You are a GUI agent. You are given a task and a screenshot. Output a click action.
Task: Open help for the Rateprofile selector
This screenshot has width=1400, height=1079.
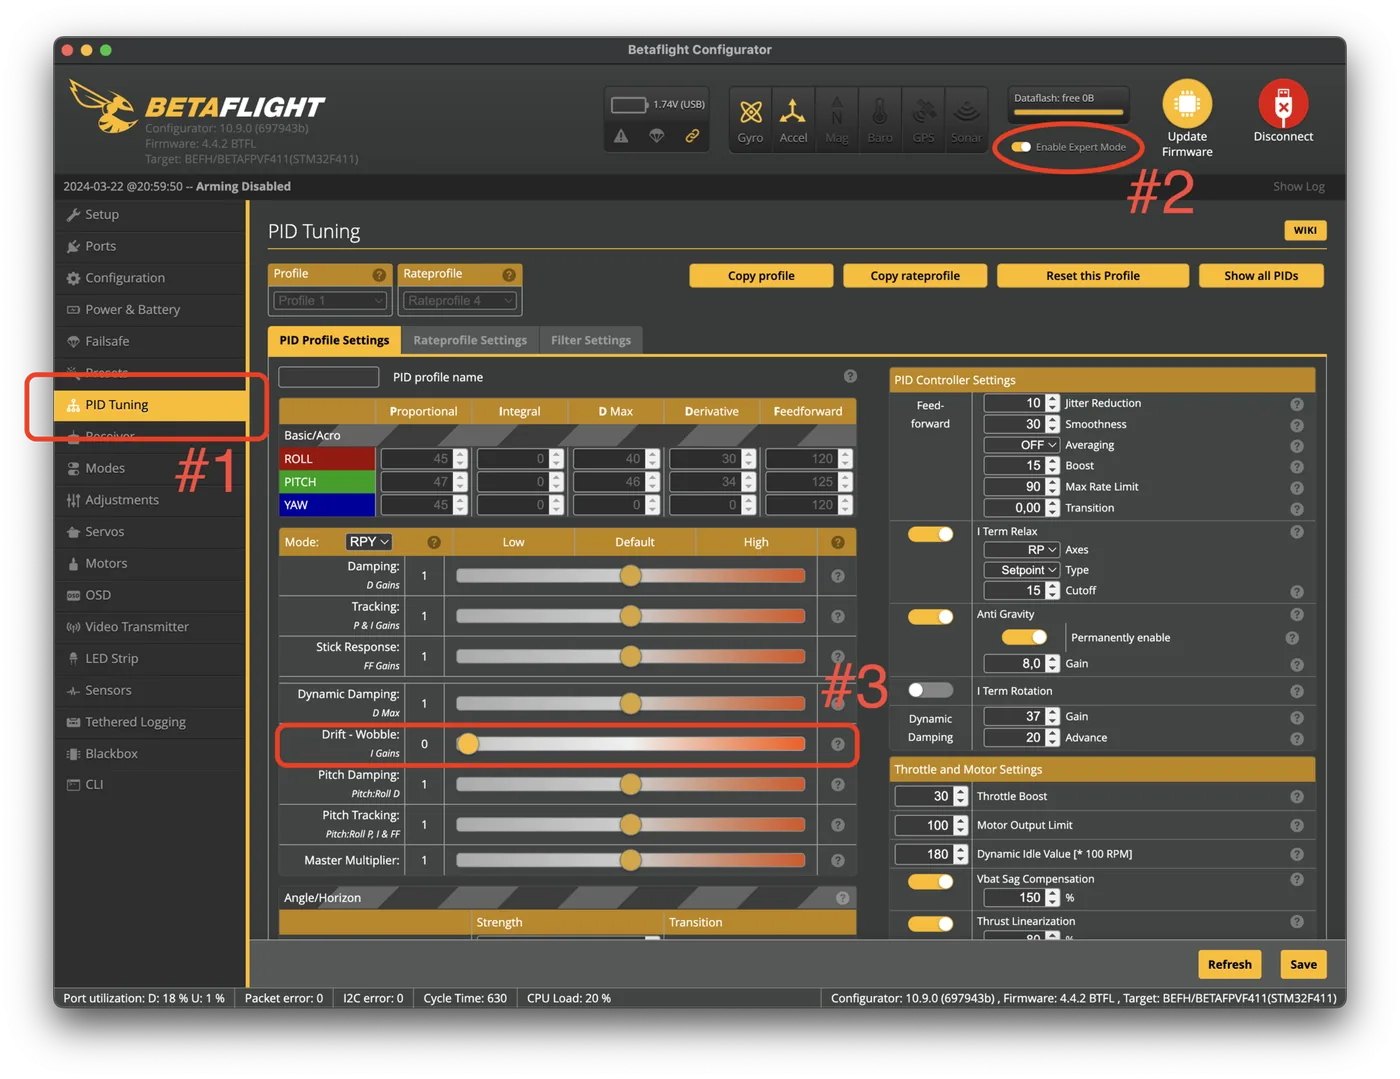pos(509,275)
